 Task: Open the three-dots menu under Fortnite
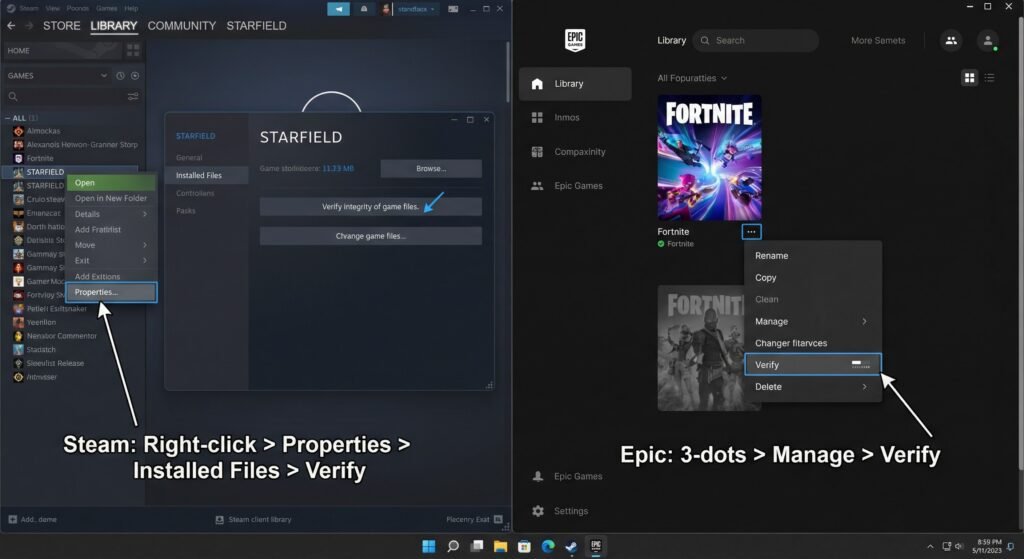coord(751,232)
